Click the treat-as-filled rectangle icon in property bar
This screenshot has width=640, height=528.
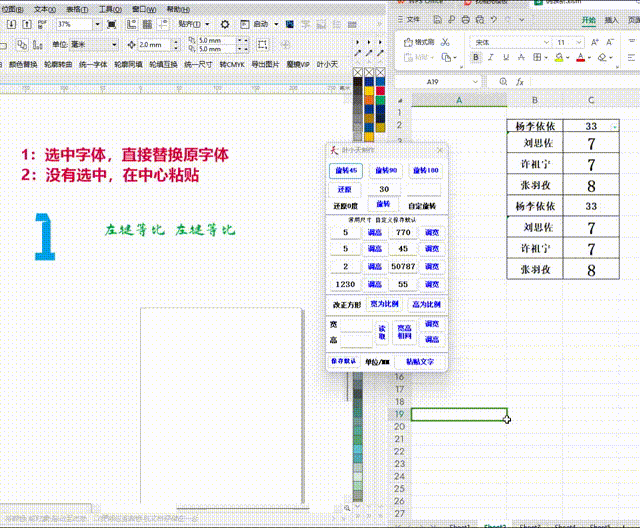coord(262,44)
